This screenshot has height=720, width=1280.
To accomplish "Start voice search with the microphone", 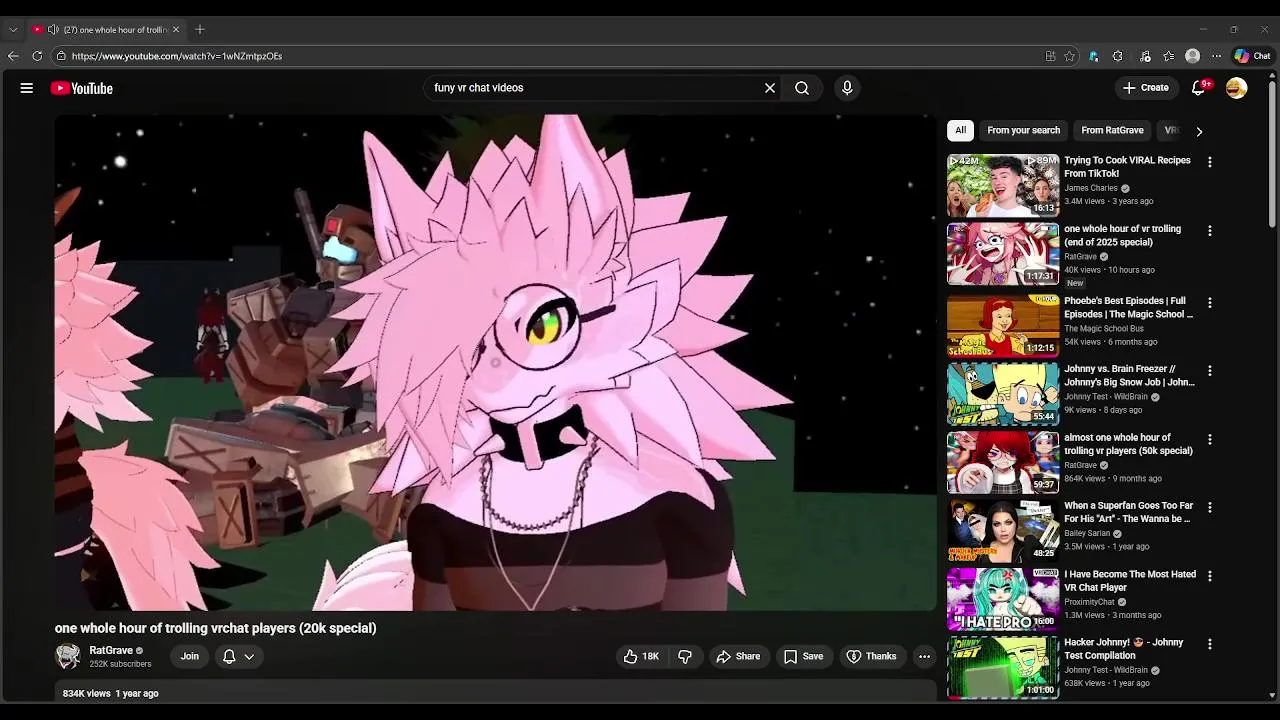I will pyautogui.click(x=847, y=88).
